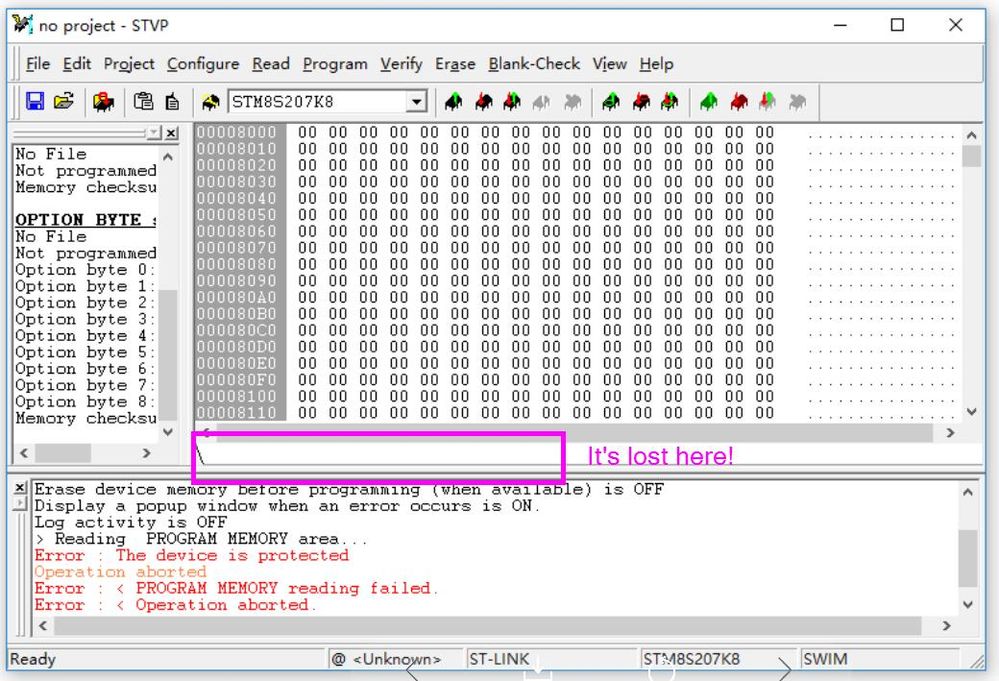
Task: Click the ST-LINK status bar entry
Action: pos(499,659)
